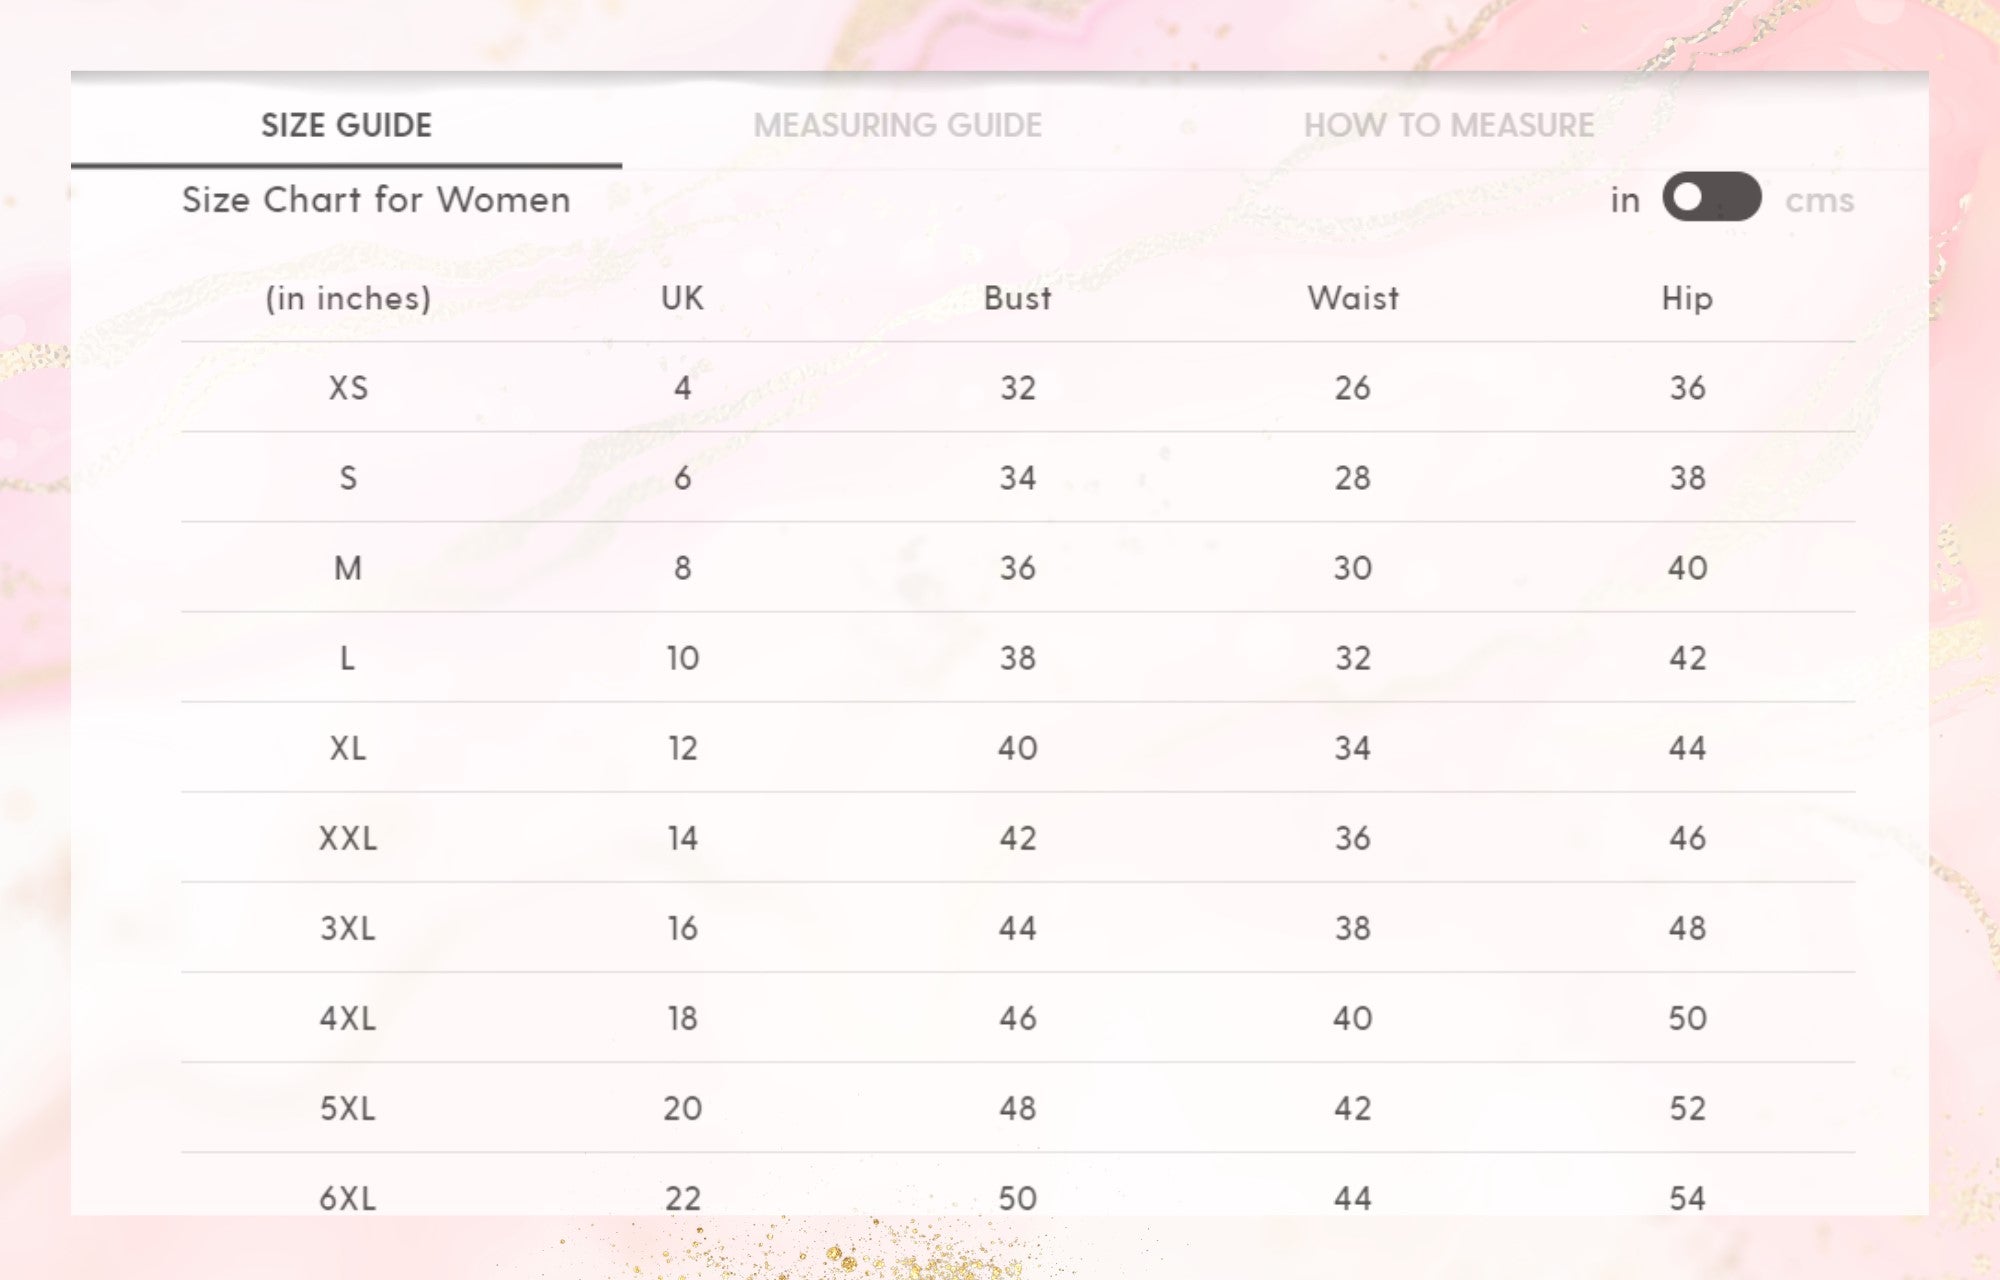Click the in unit label
The image size is (2000, 1280).
pos(1625,200)
